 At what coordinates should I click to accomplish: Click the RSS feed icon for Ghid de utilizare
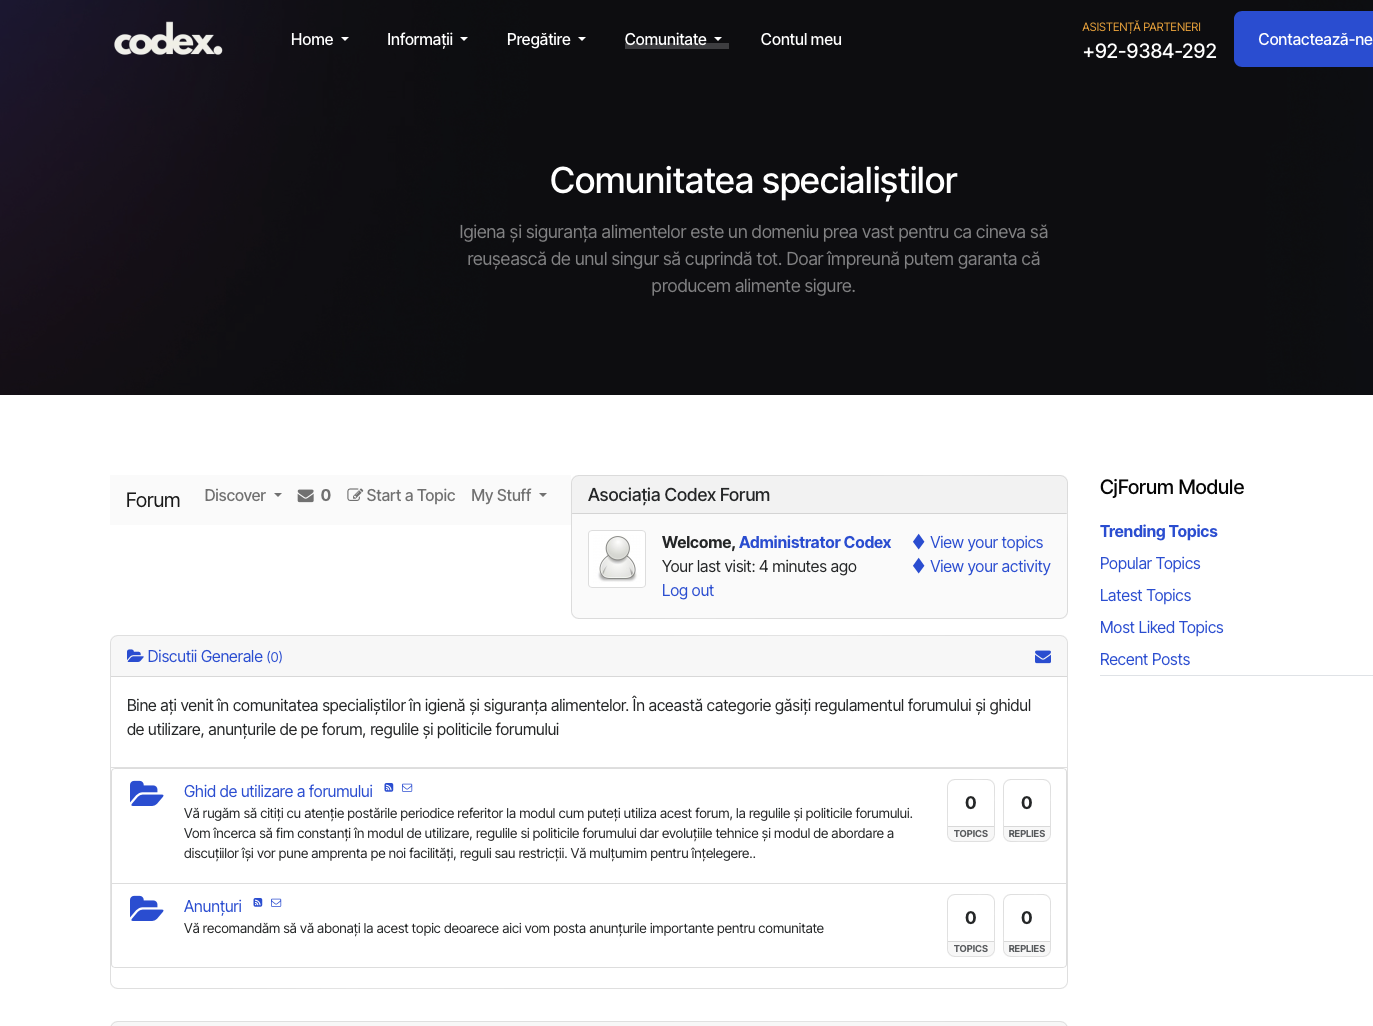coord(389,788)
